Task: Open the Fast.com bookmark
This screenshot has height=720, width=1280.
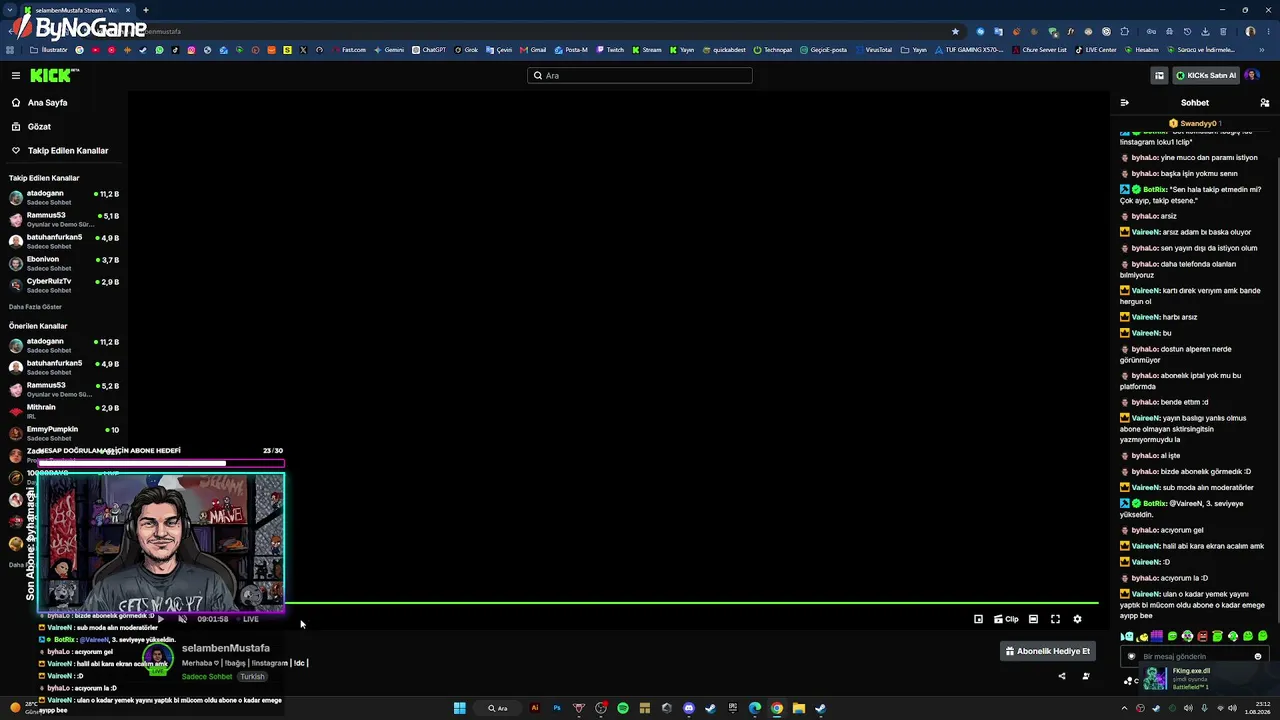Action: pos(349,50)
